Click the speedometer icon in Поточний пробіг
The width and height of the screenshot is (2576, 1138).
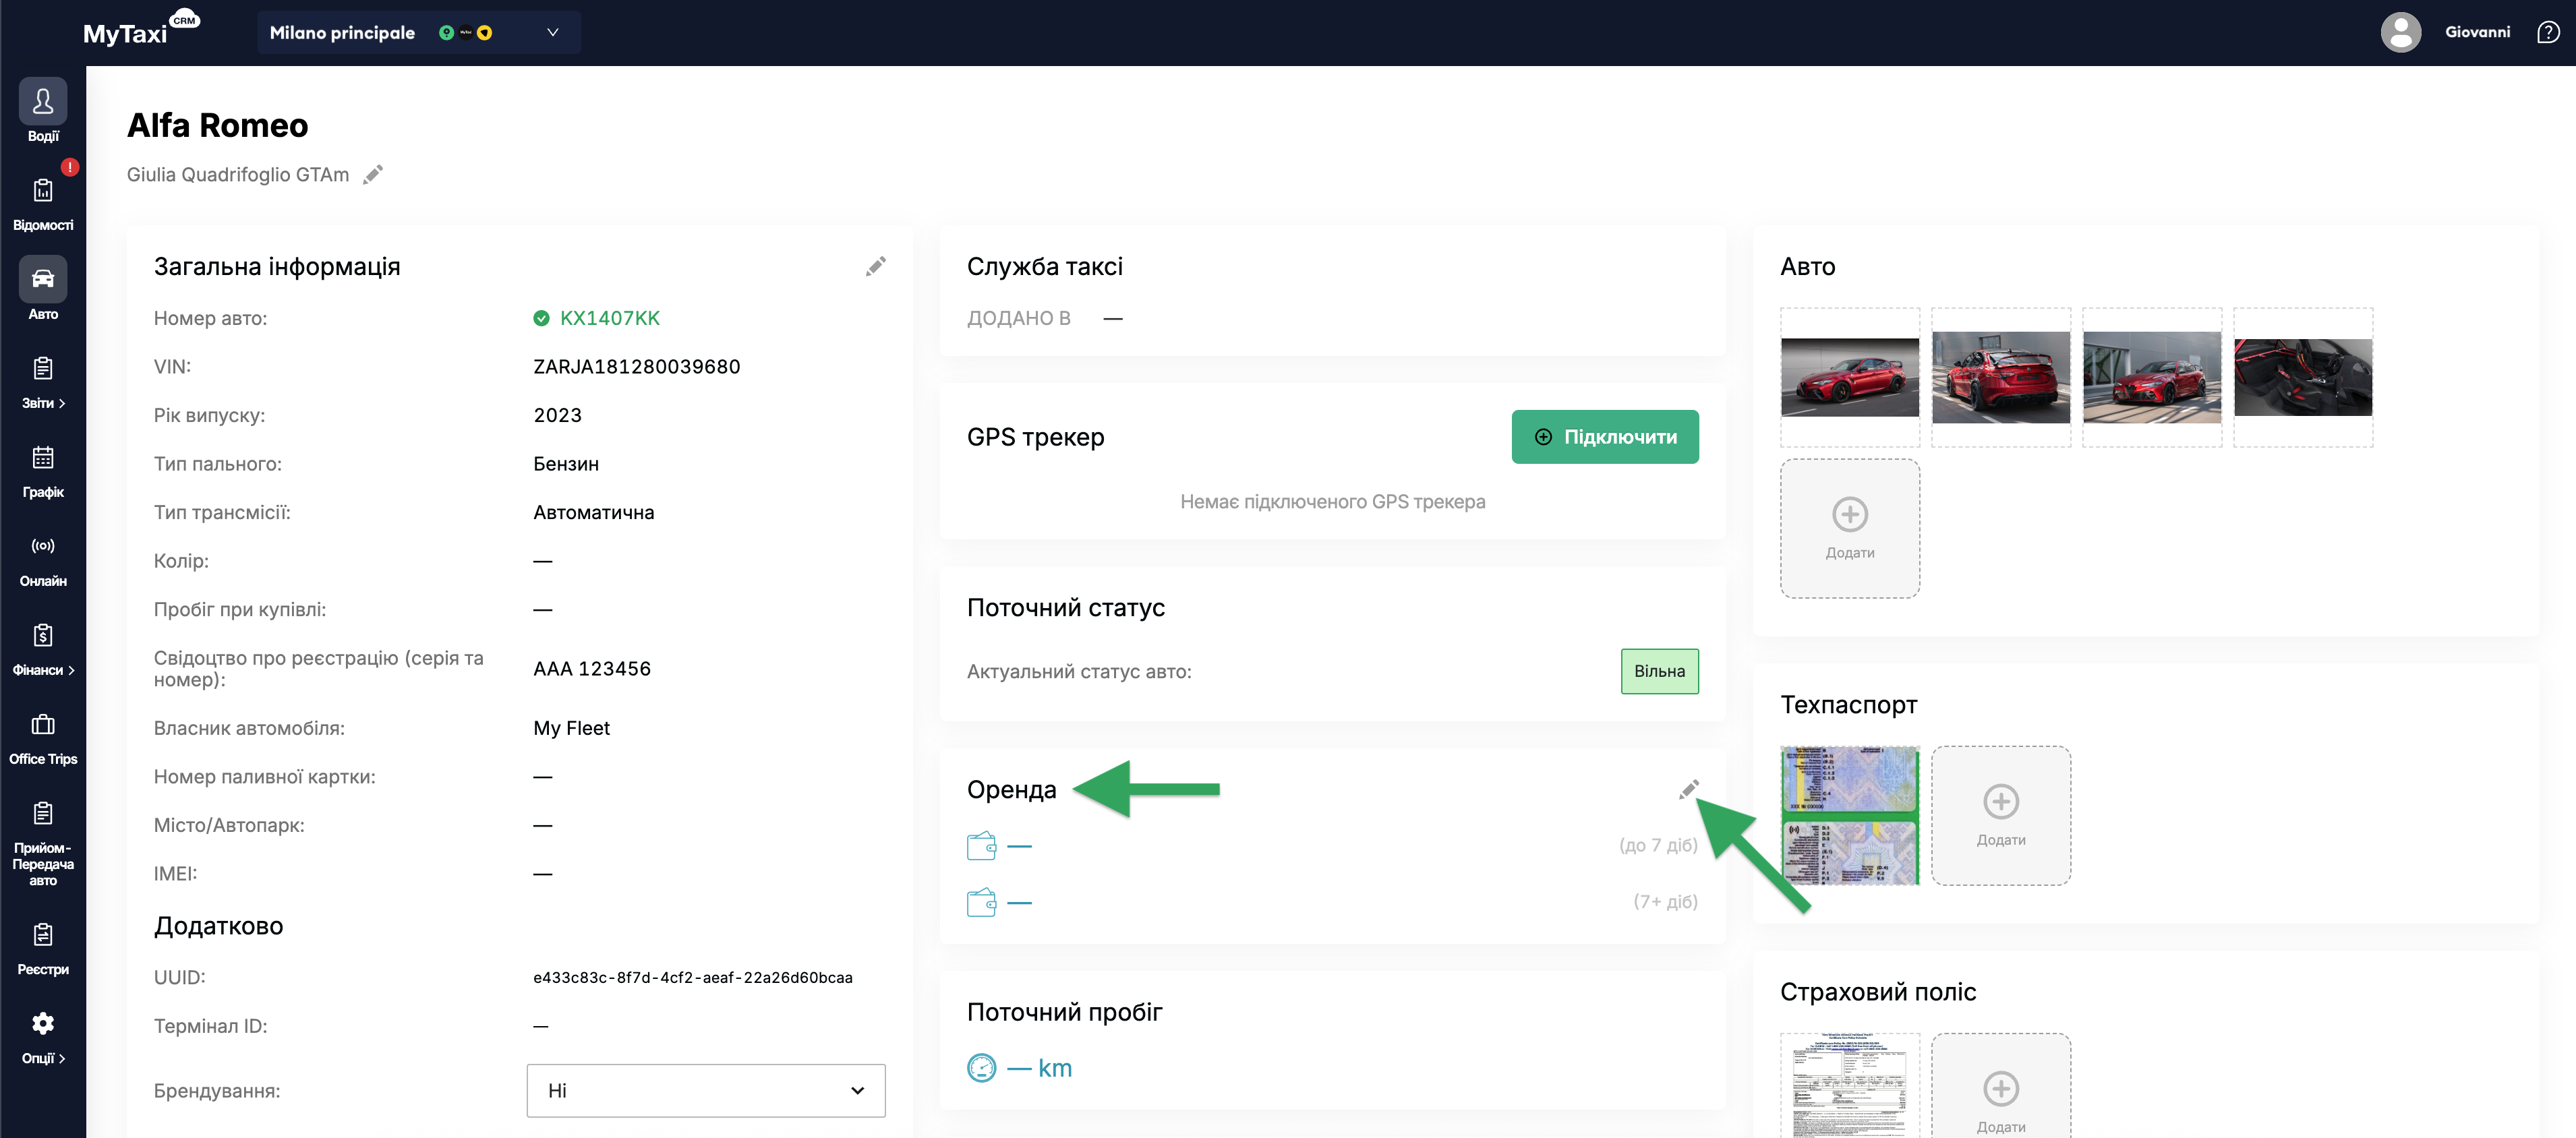[981, 1068]
